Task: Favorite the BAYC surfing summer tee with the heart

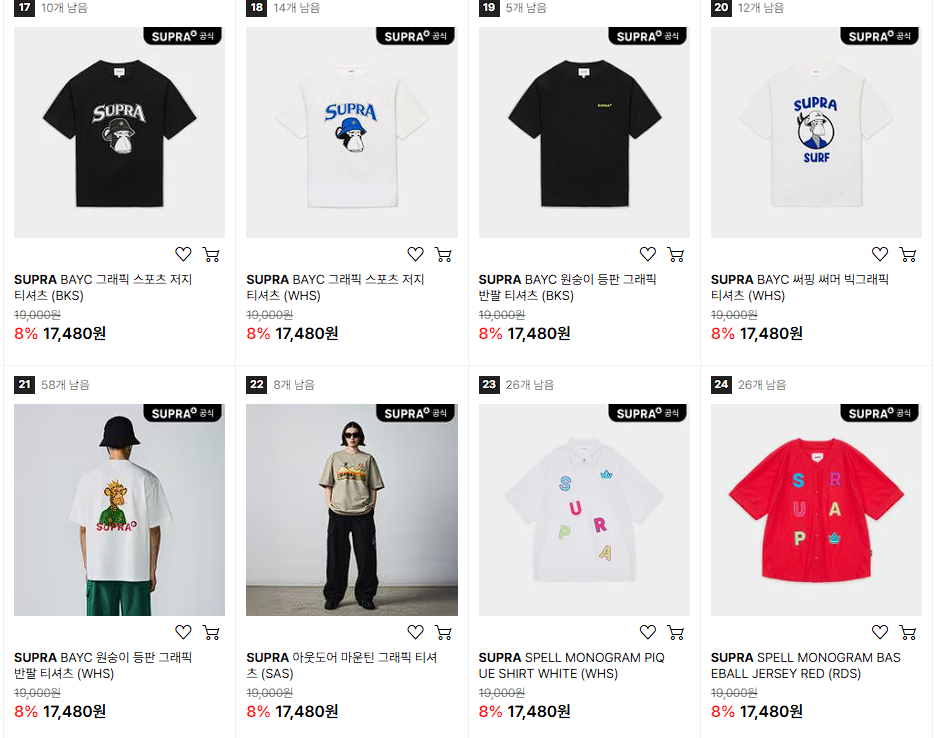Action: point(880,255)
